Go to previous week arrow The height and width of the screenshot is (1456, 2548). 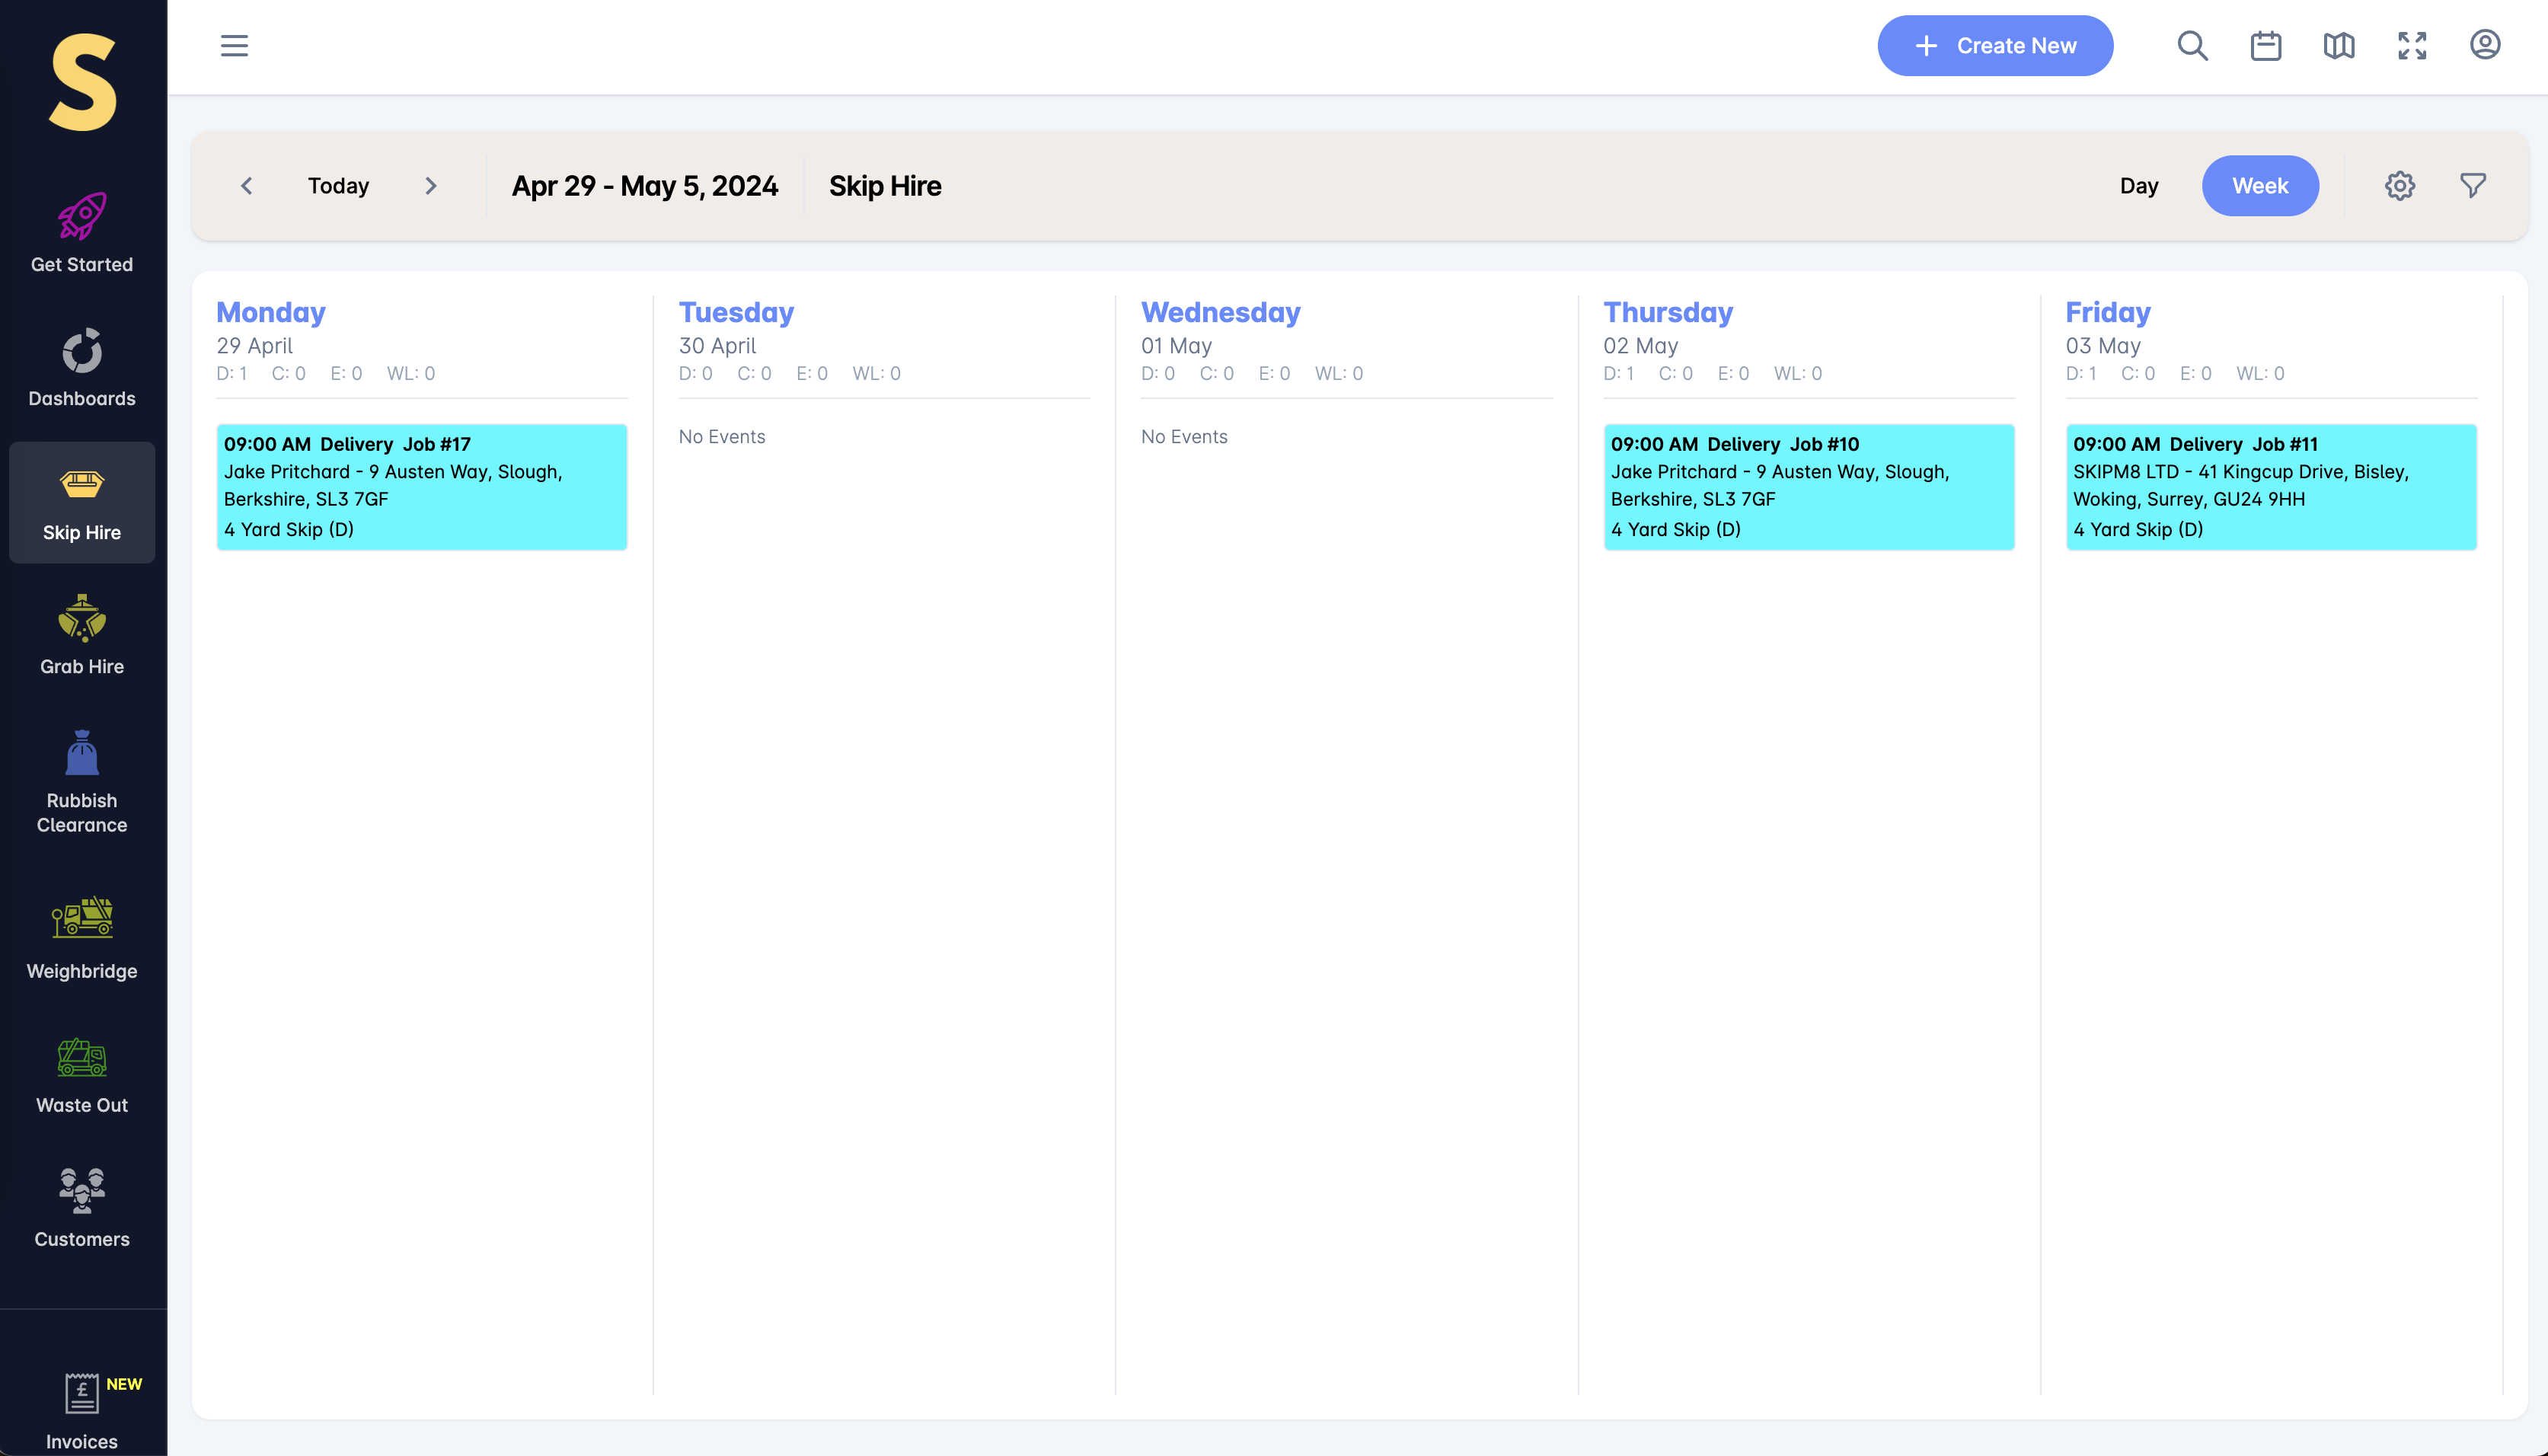pyautogui.click(x=247, y=186)
